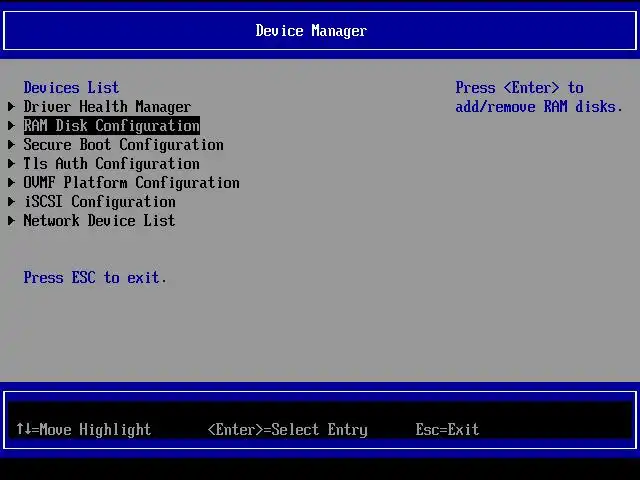The width and height of the screenshot is (640, 480).
Task: Click the arrow beside Driver Health Manager
Action: click(x=11, y=107)
